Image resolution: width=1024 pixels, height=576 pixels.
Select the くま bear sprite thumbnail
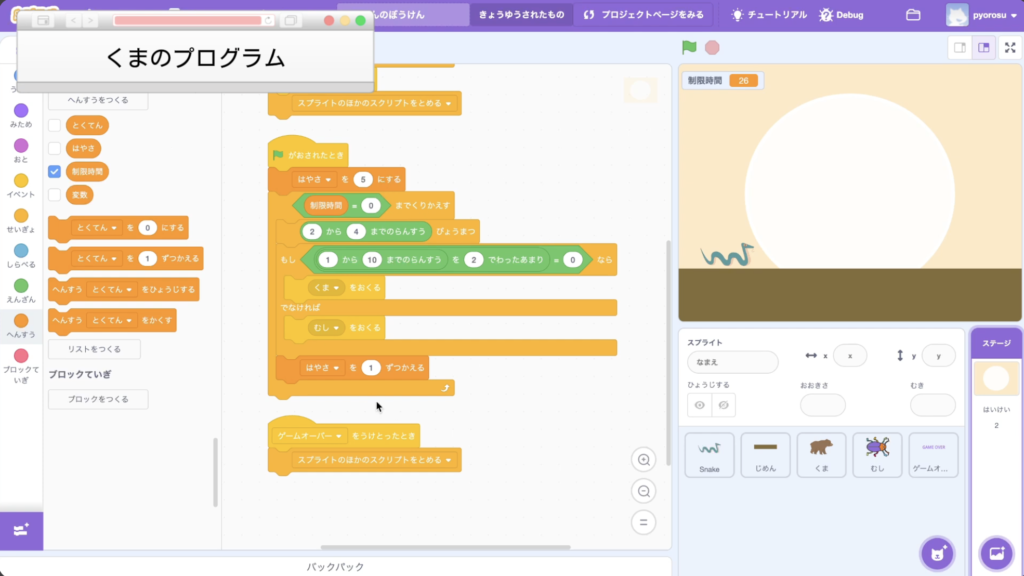pos(821,454)
